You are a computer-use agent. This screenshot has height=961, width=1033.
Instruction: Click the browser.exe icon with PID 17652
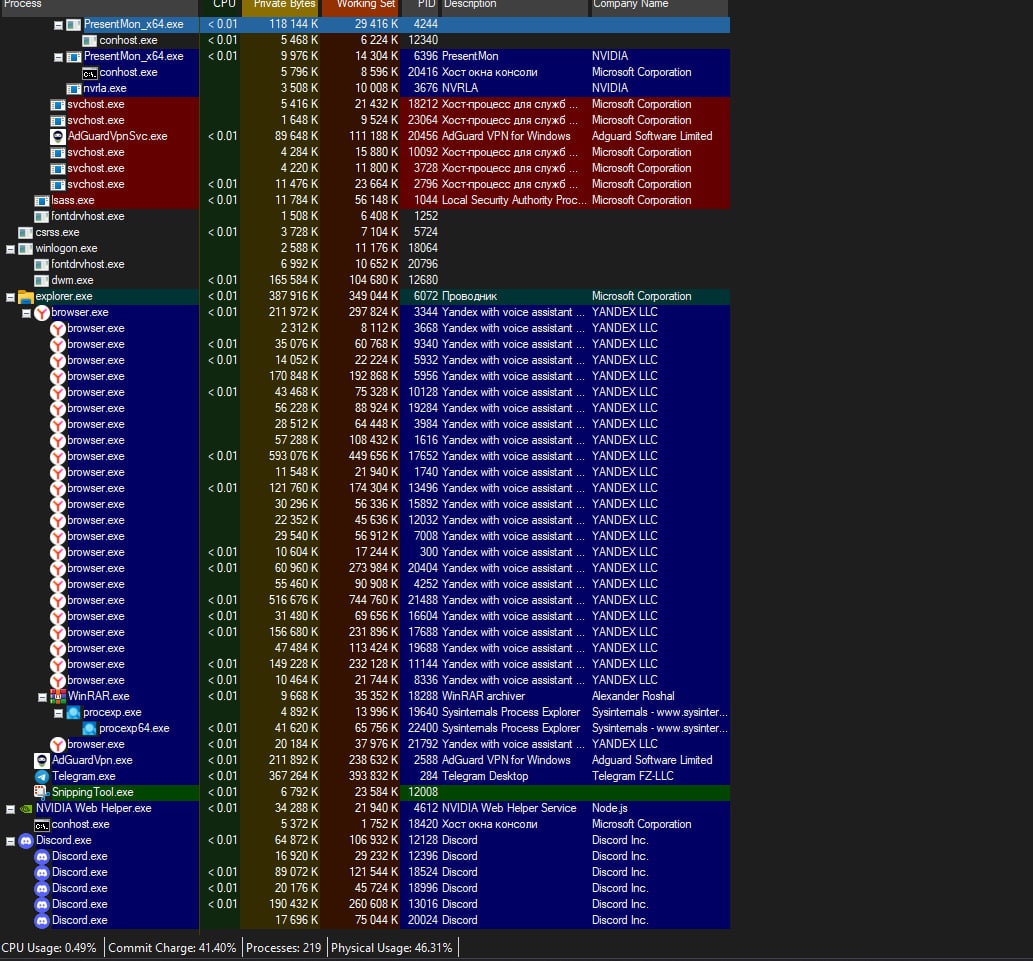pos(58,456)
